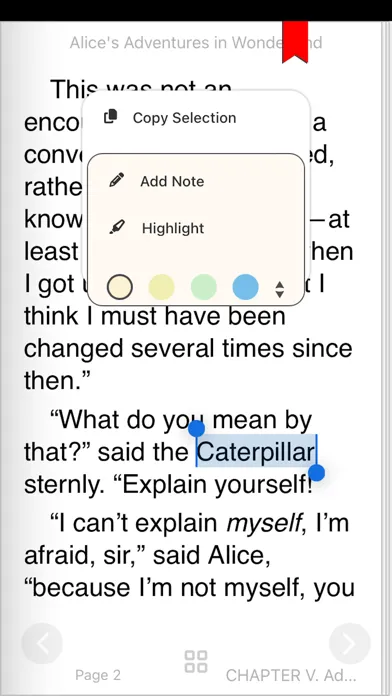
Task: Pick the blue highlight color swatch
Action: pos(245,287)
